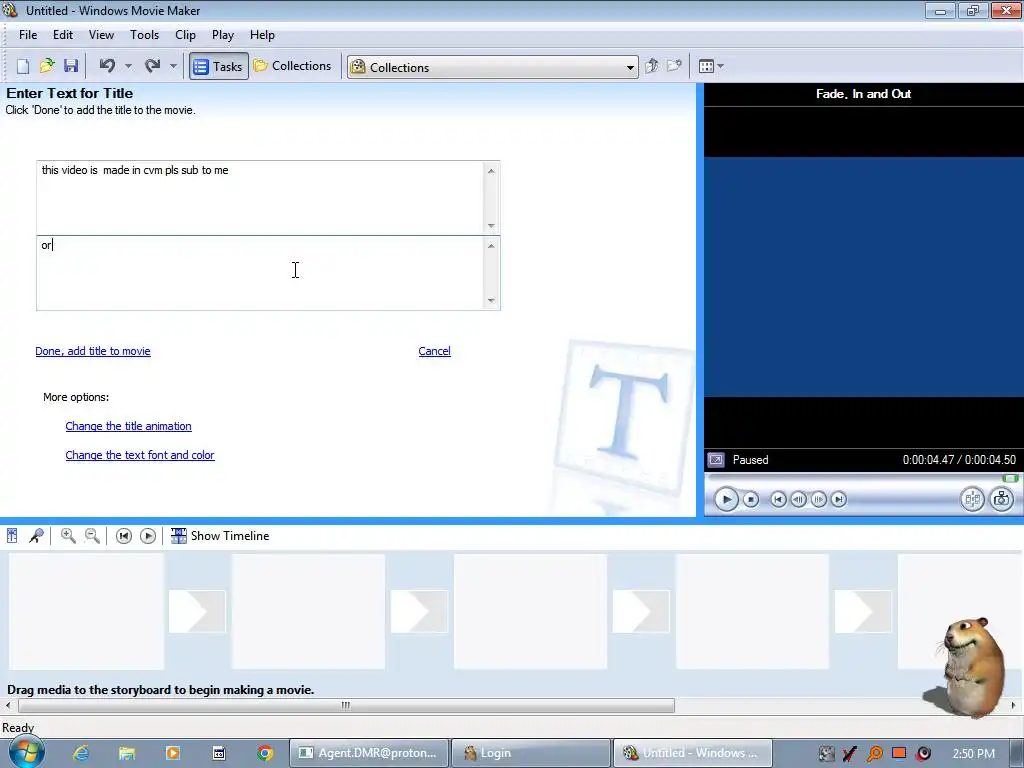Click the Show Timeline button

pos(220,536)
